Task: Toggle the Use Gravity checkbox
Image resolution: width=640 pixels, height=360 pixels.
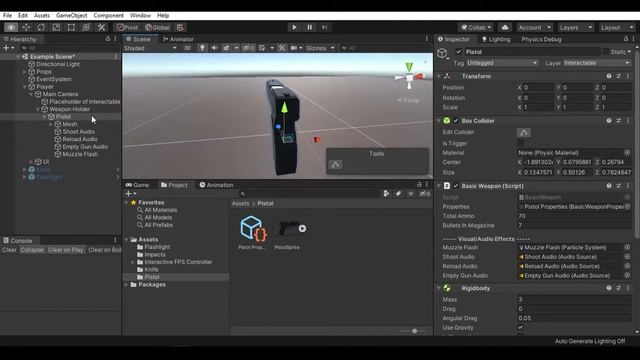Action: 520,327
